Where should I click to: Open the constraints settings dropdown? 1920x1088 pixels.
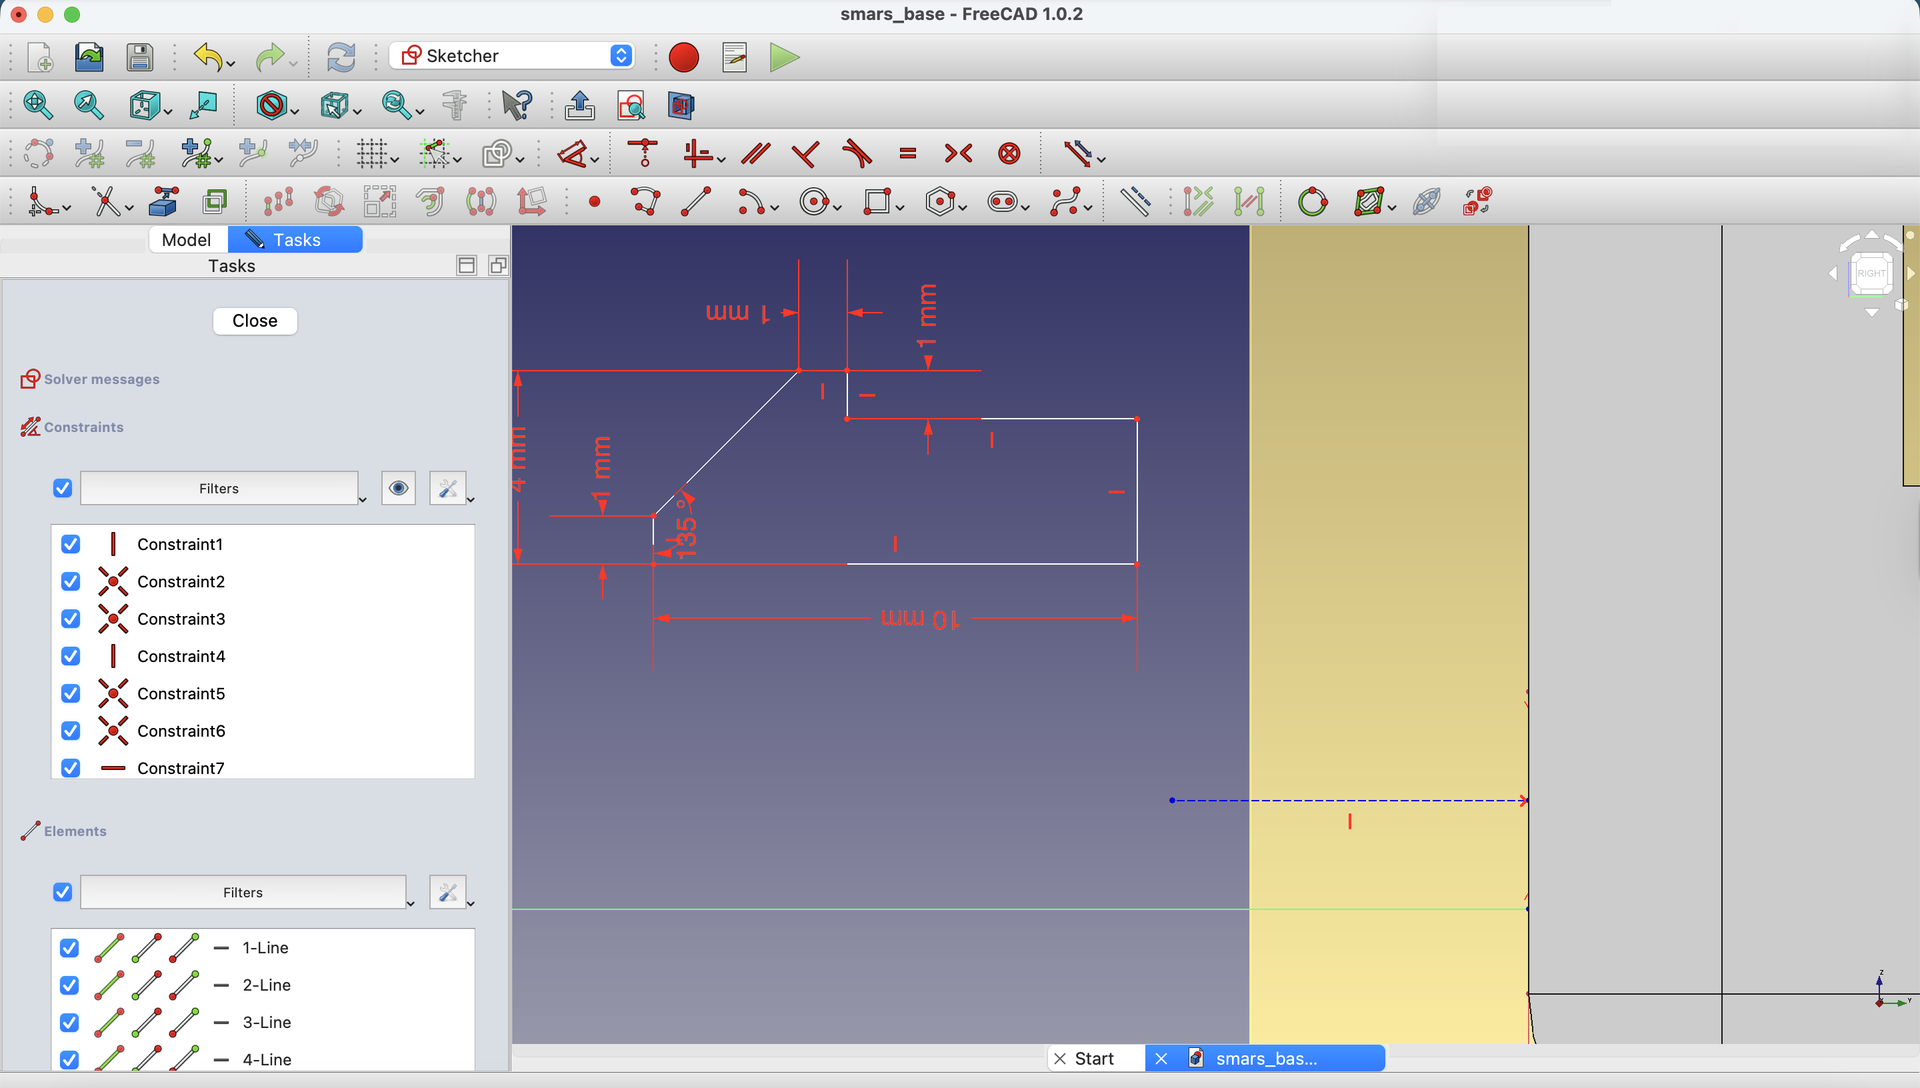(470, 499)
